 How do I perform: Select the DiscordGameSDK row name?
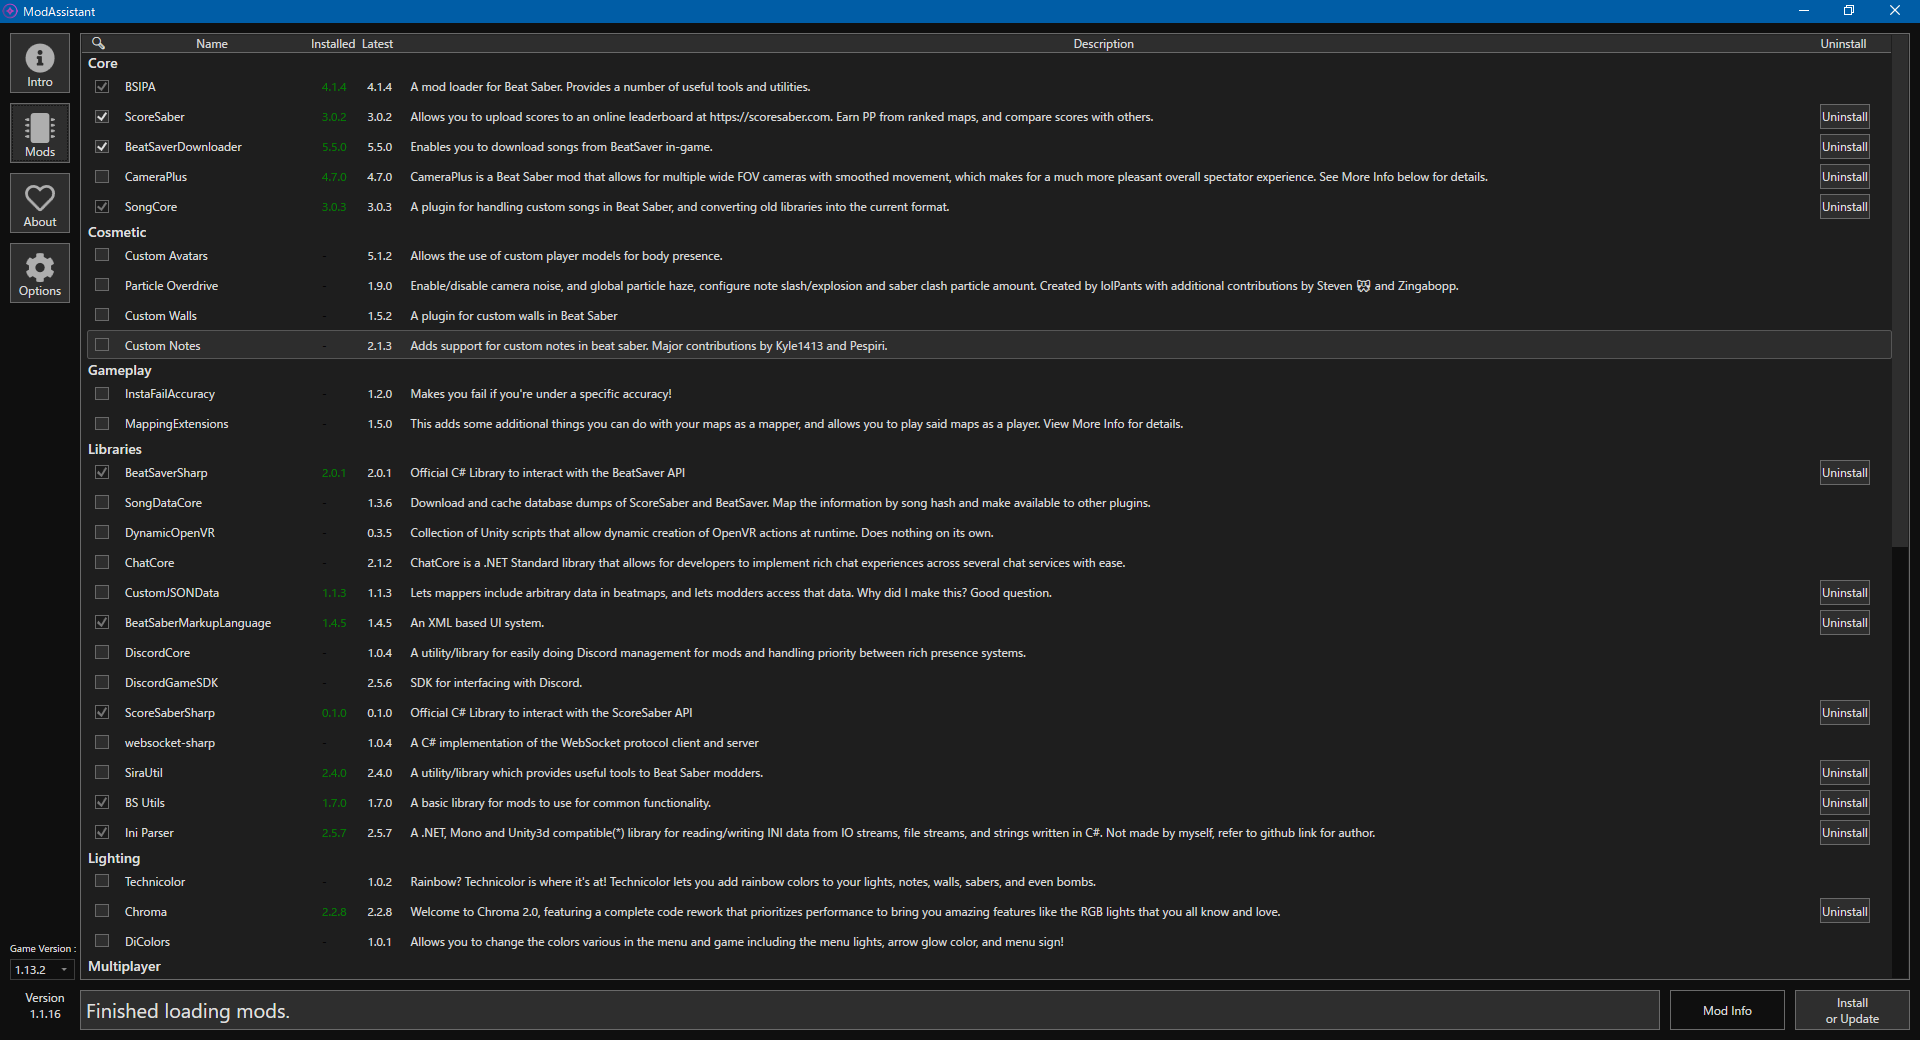pyautogui.click(x=171, y=683)
